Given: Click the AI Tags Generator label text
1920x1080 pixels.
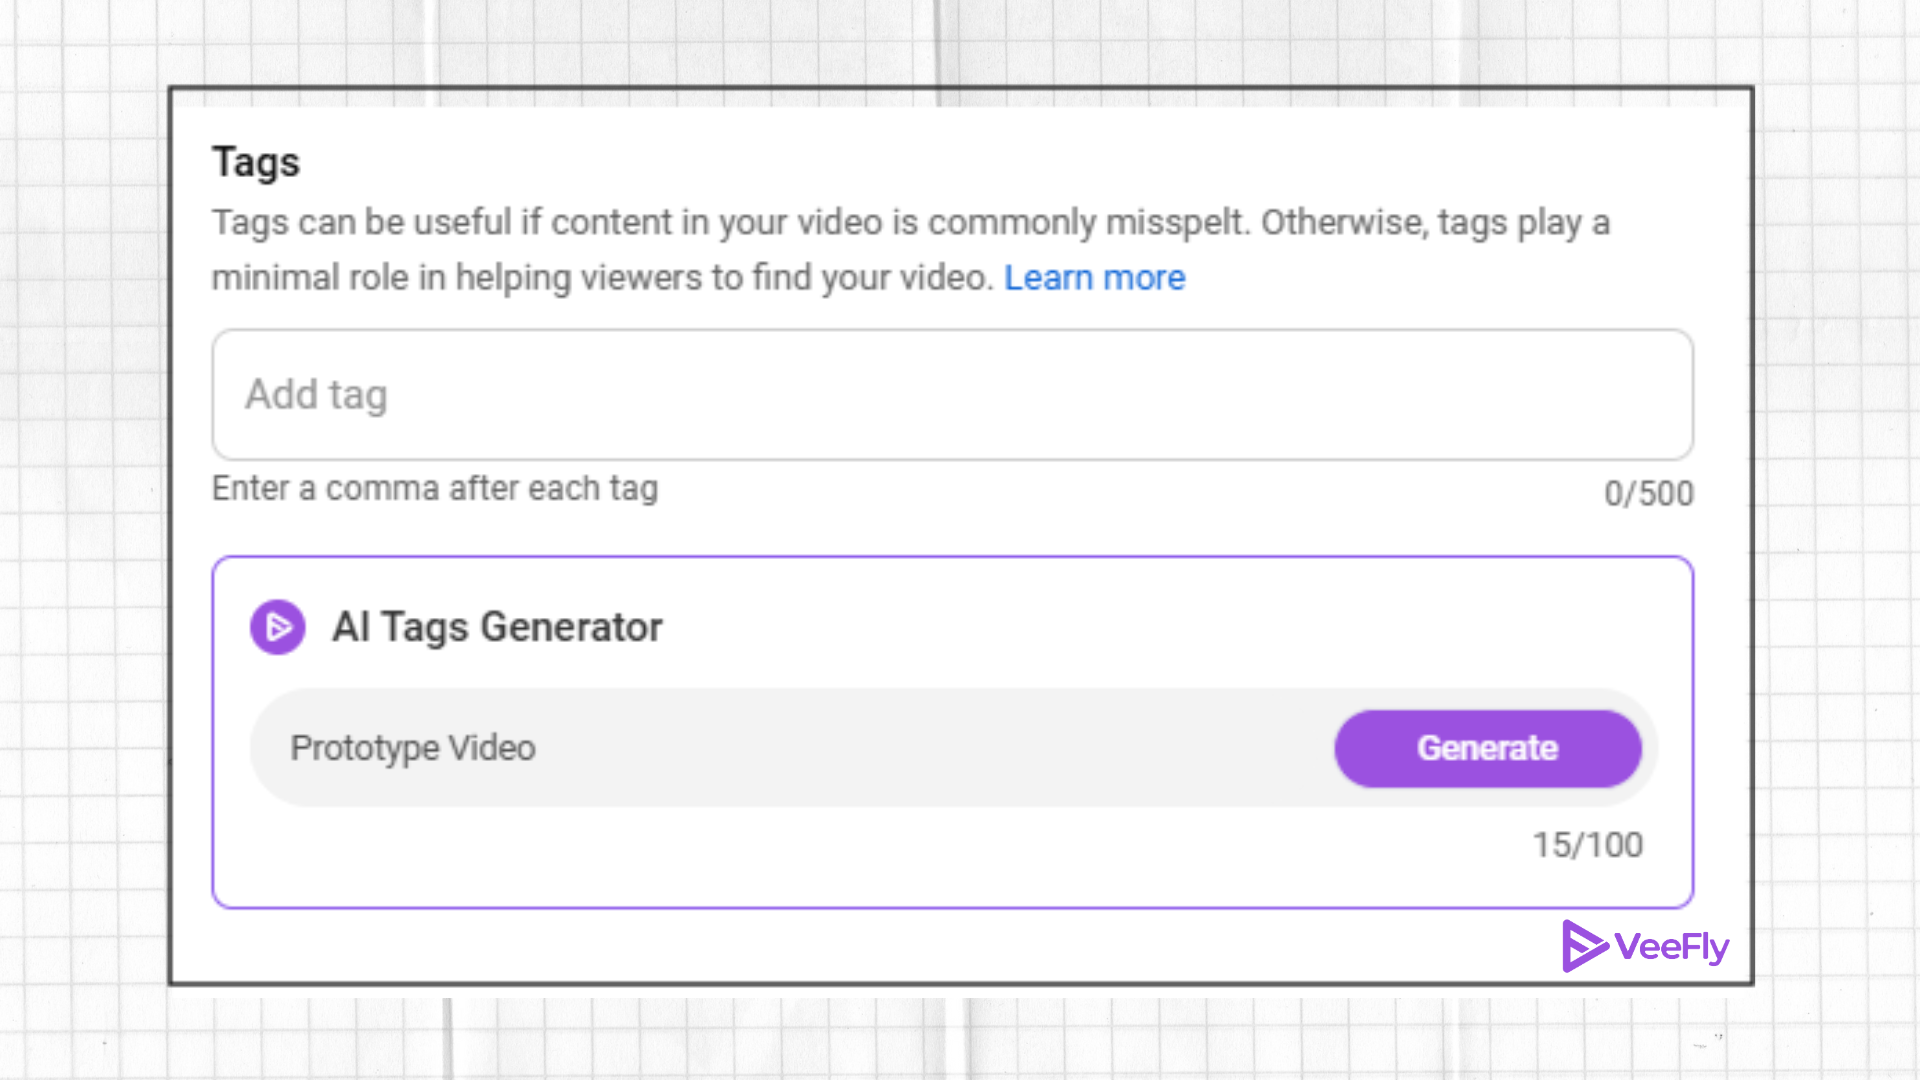Looking at the screenshot, I should (x=497, y=627).
